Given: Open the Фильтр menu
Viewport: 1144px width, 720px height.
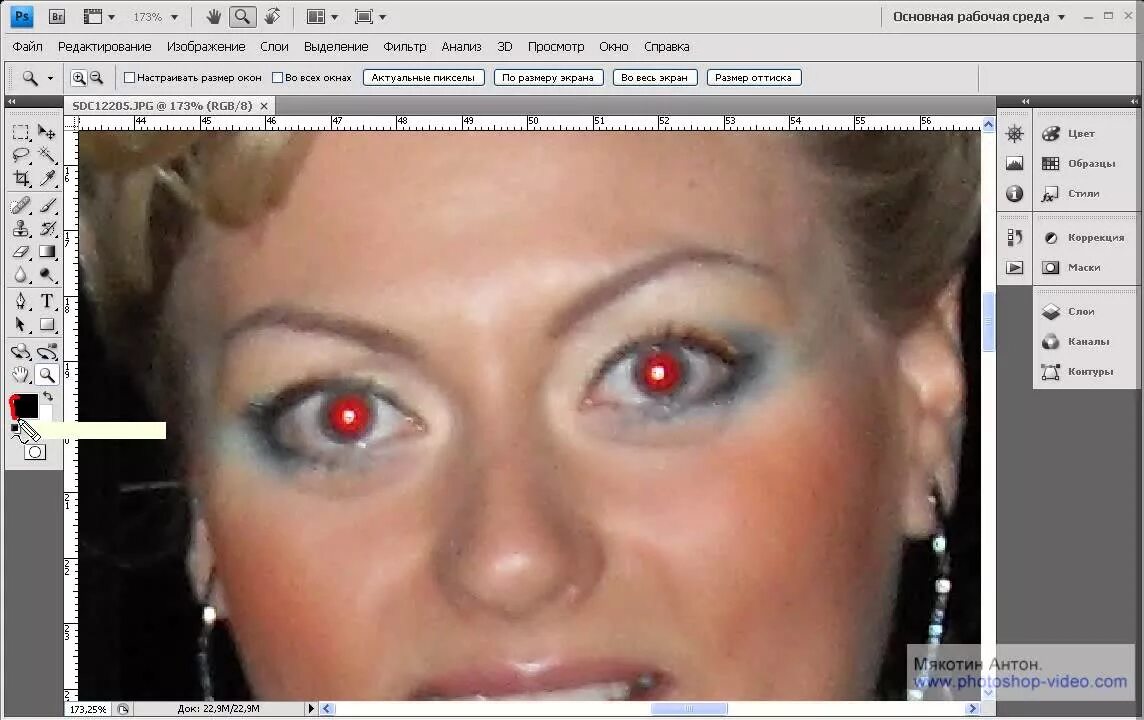Looking at the screenshot, I should coord(405,47).
